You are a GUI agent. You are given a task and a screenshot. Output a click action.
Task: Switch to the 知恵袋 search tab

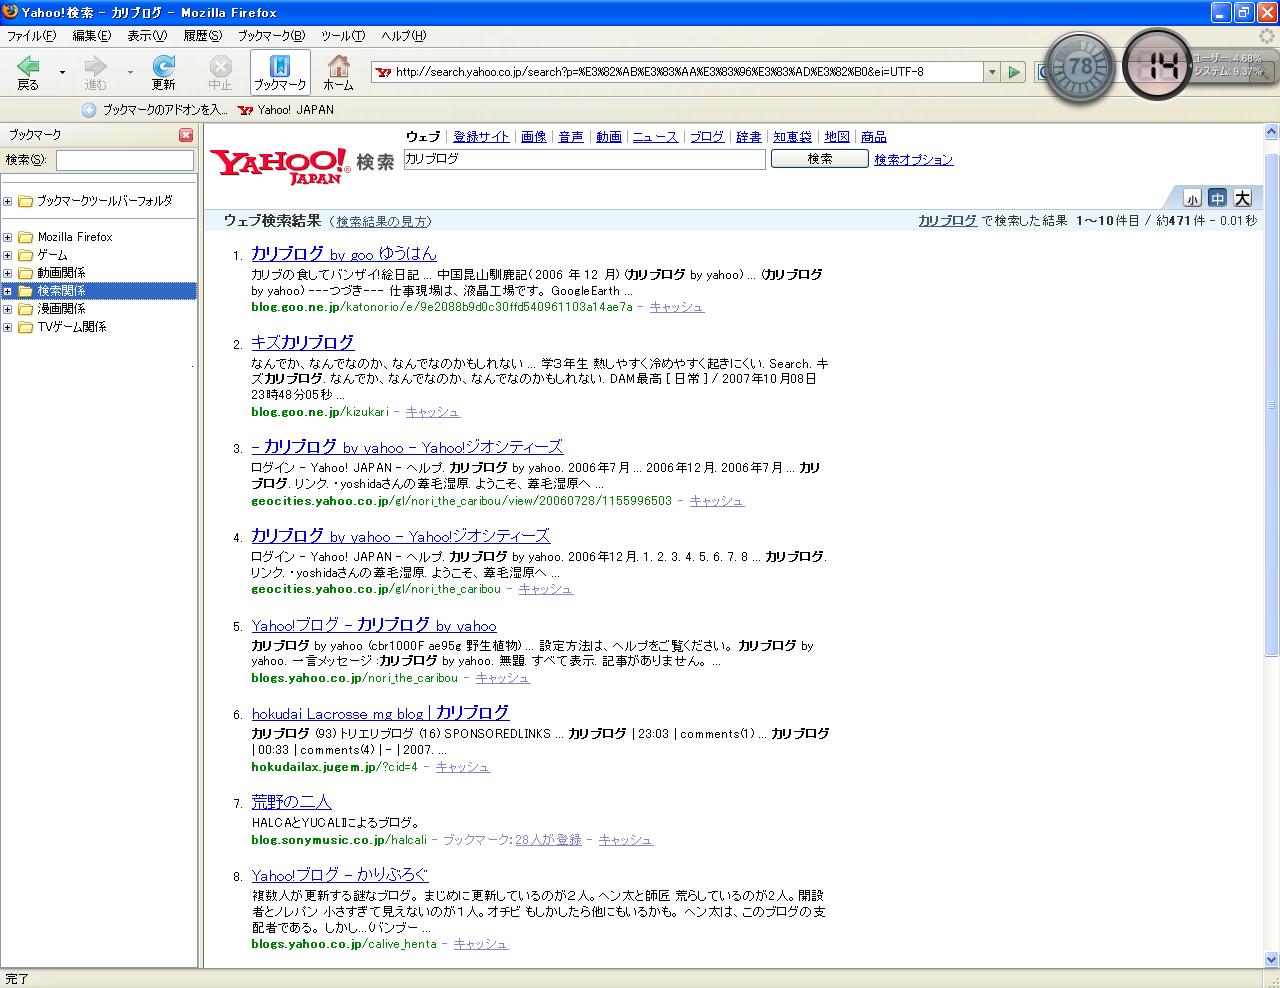tap(793, 137)
